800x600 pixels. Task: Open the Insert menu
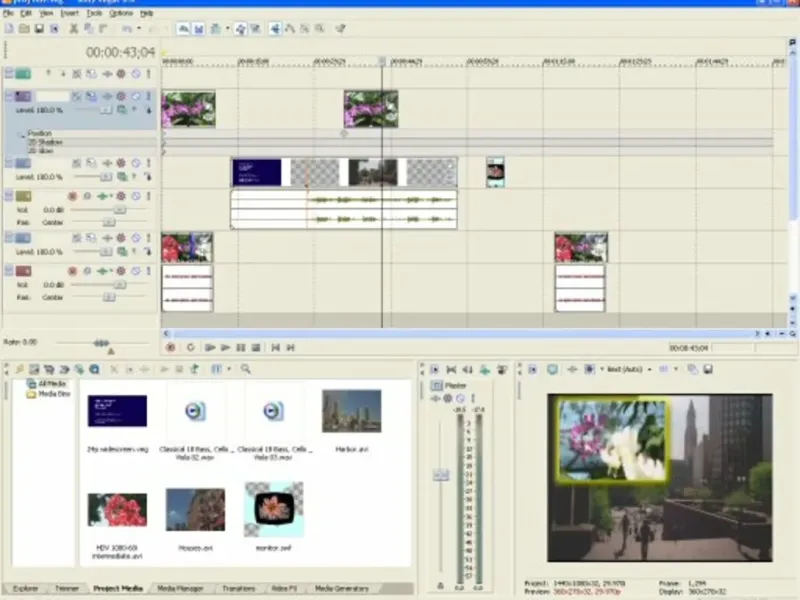(69, 14)
